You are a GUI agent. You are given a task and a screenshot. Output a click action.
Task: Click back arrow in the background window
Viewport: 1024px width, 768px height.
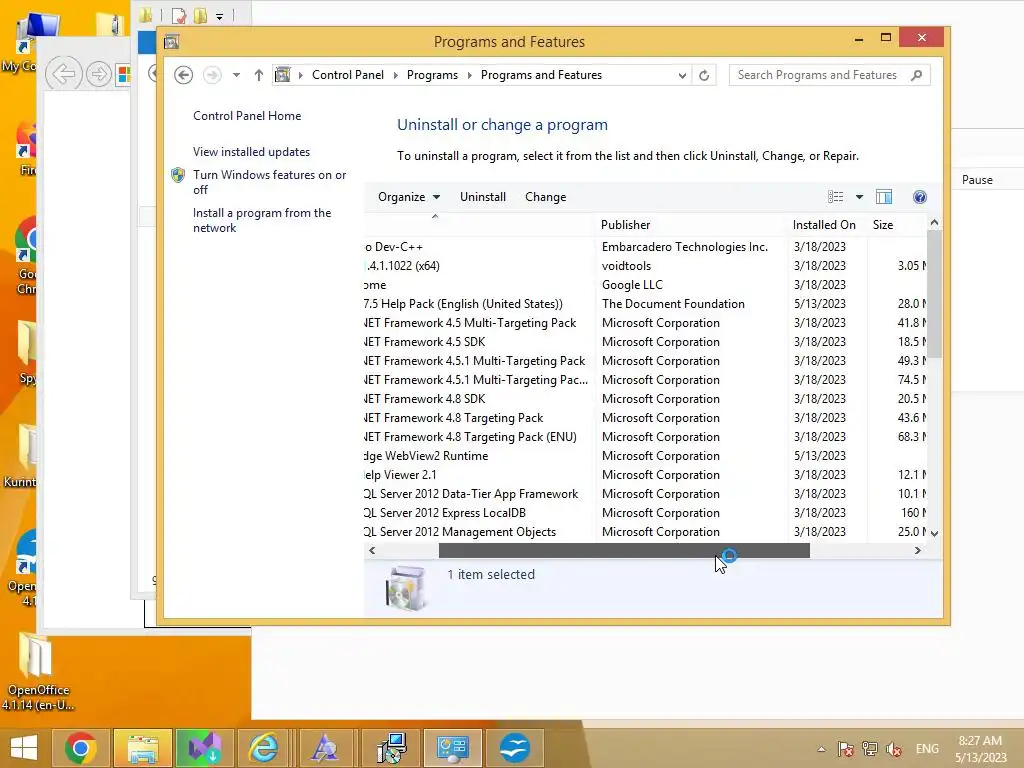click(63, 74)
